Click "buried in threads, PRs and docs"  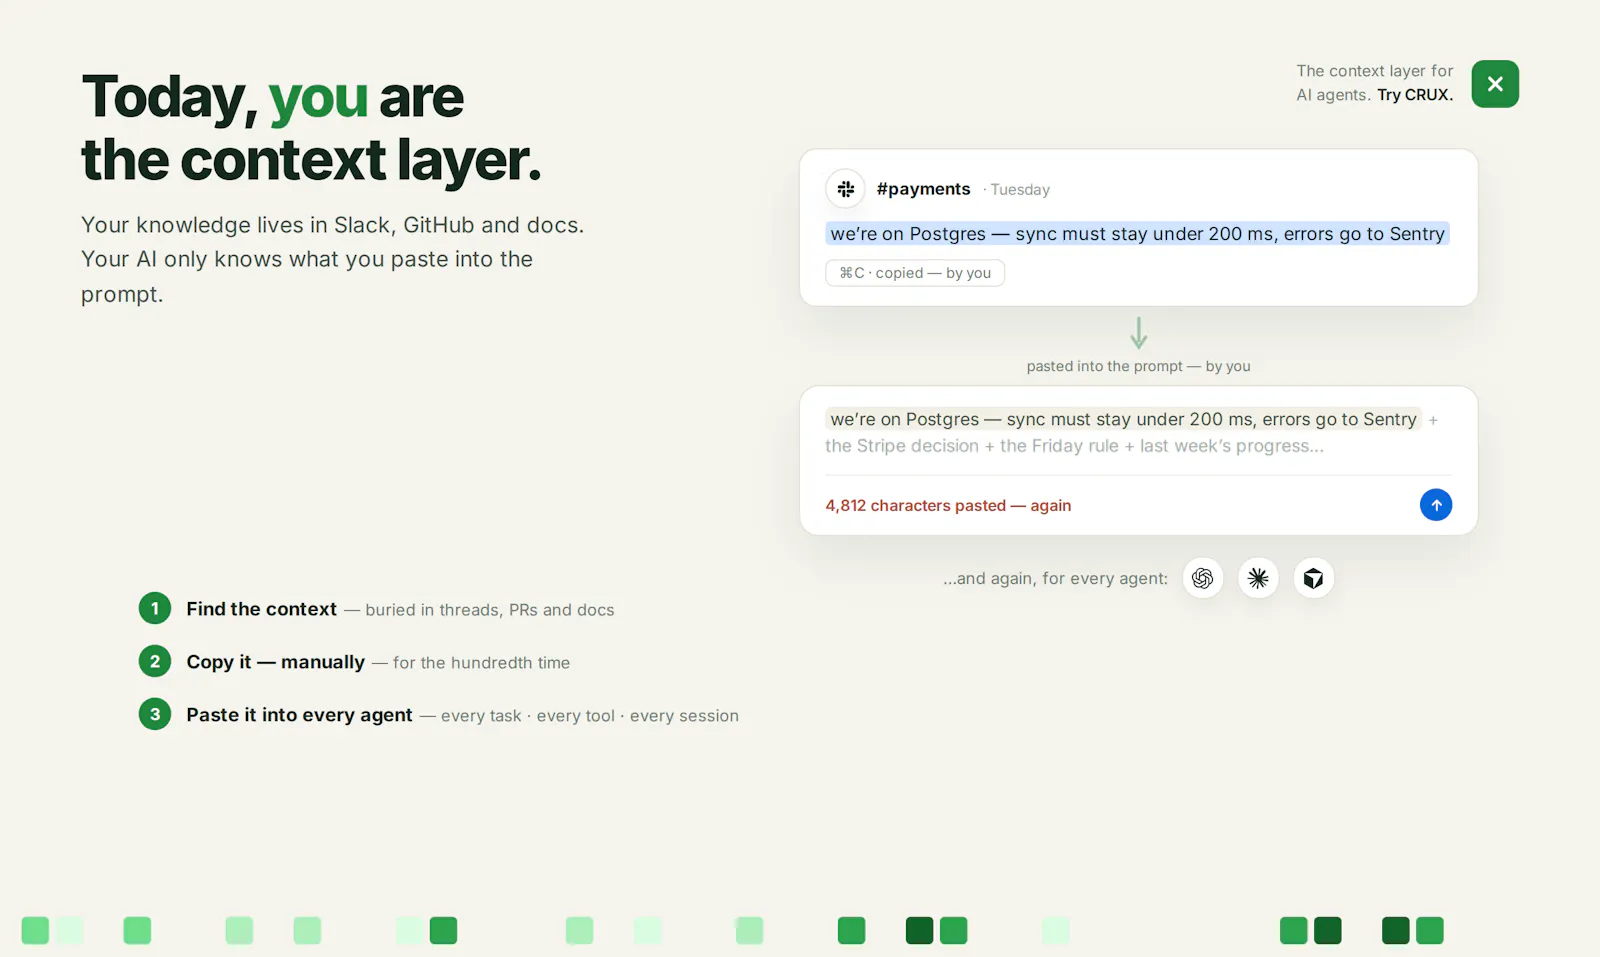click(x=490, y=610)
